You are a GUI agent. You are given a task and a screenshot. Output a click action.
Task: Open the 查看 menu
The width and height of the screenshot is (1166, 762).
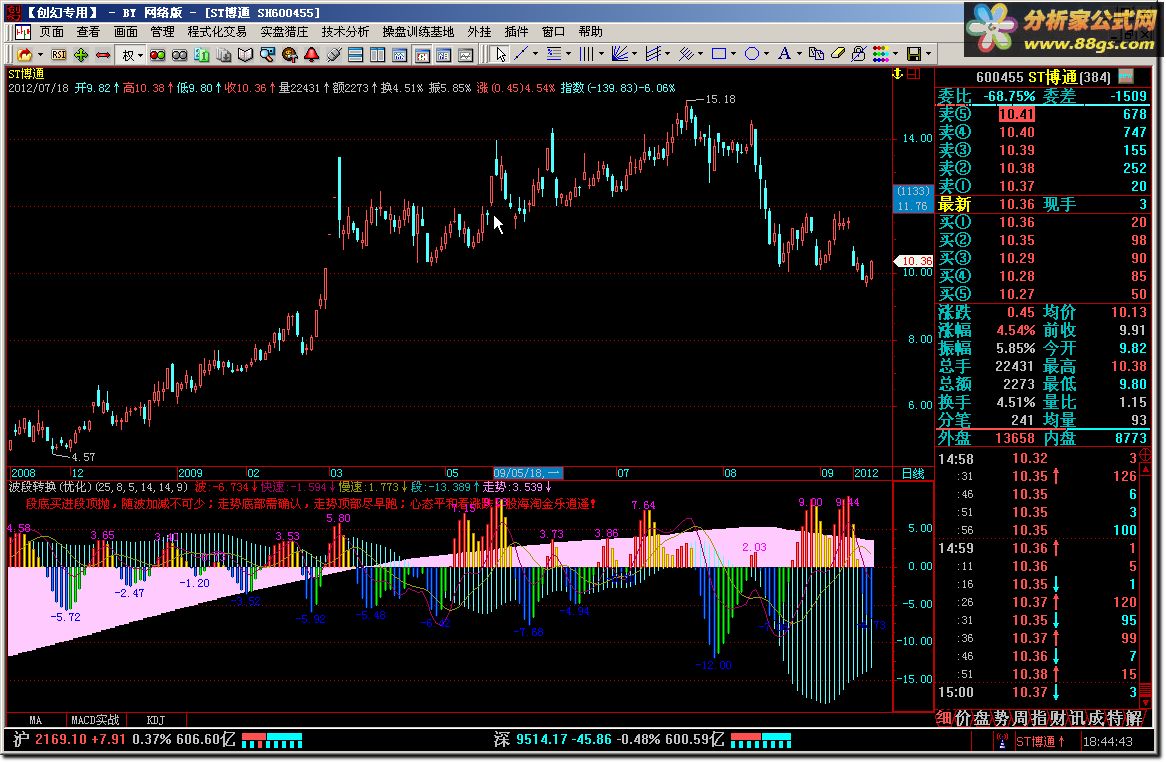pos(88,32)
